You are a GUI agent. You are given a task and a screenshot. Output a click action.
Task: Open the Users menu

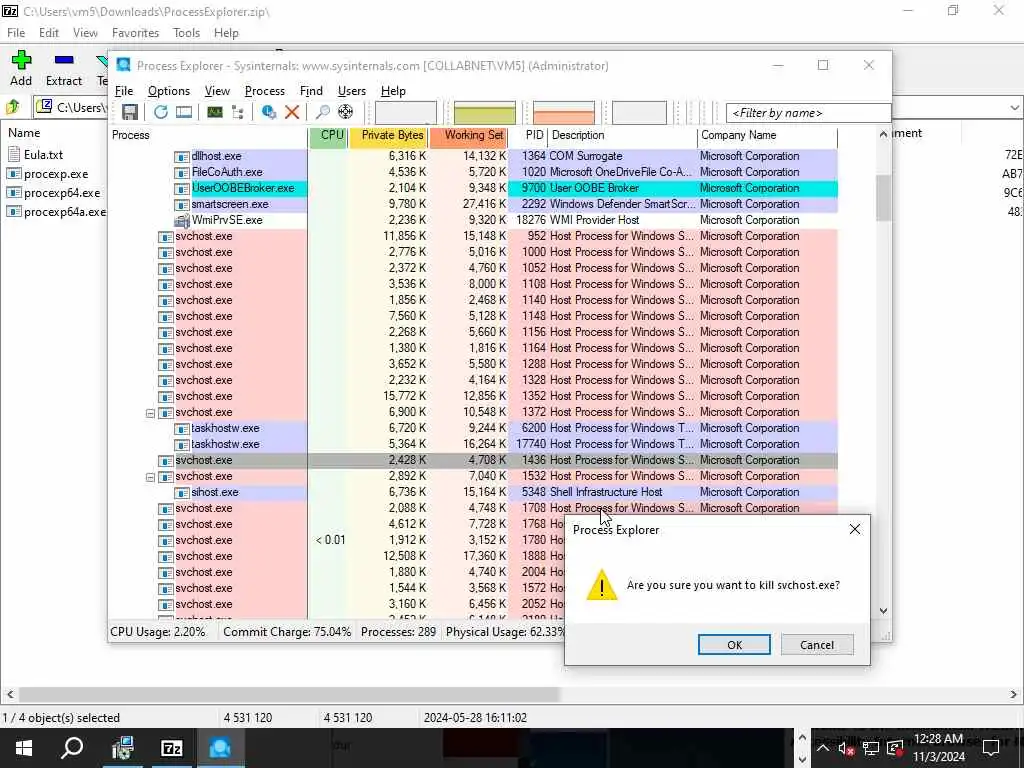point(351,91)
